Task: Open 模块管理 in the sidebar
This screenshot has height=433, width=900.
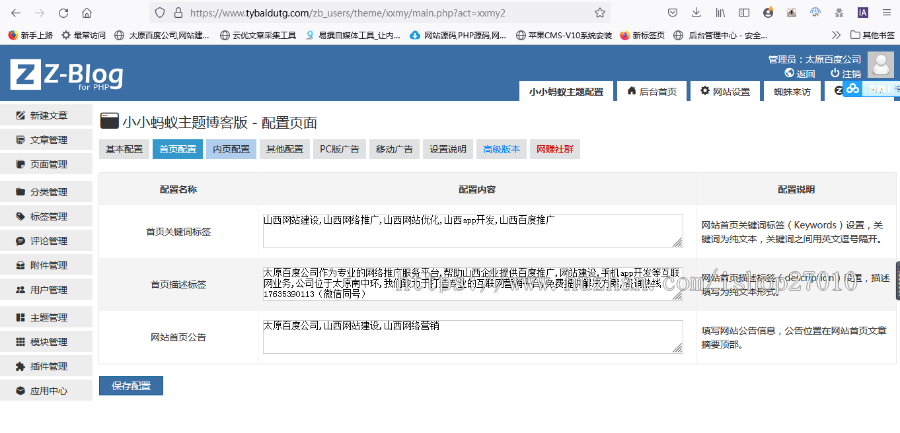Action: [46, 342]
